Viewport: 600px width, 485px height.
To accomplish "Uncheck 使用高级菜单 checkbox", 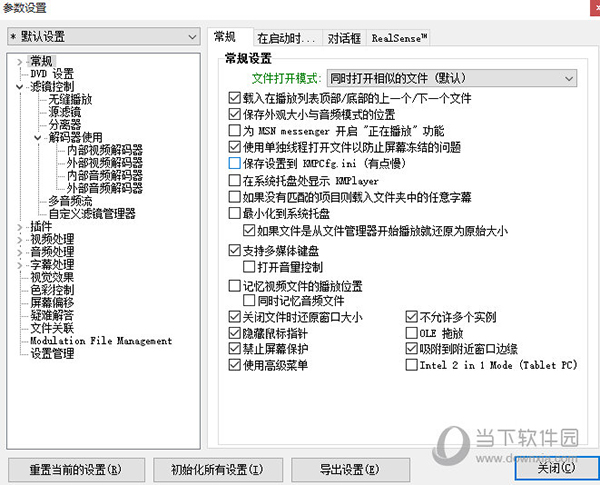I will coord(234,365).
